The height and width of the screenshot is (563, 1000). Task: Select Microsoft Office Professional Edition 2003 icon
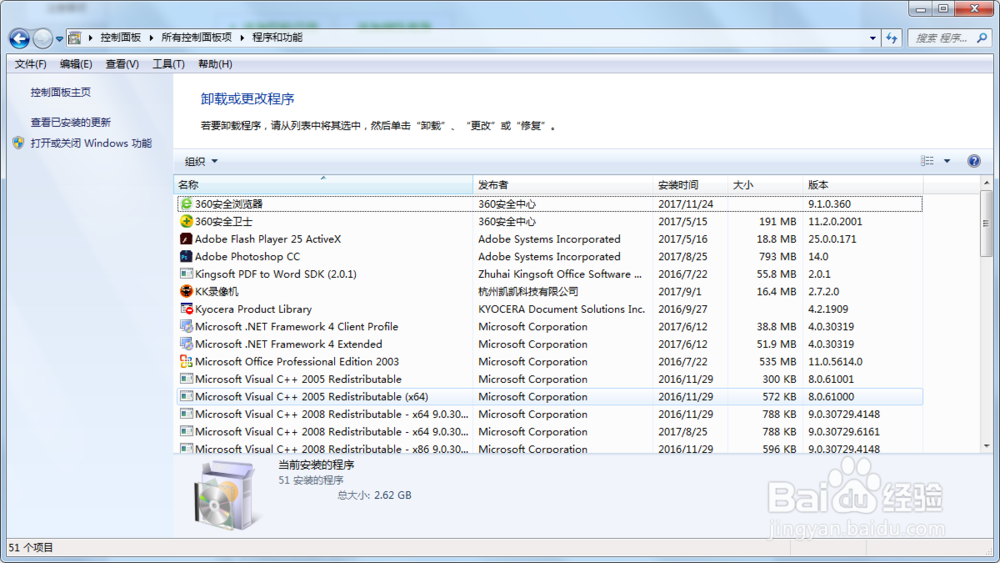click(x=186, y=362)
